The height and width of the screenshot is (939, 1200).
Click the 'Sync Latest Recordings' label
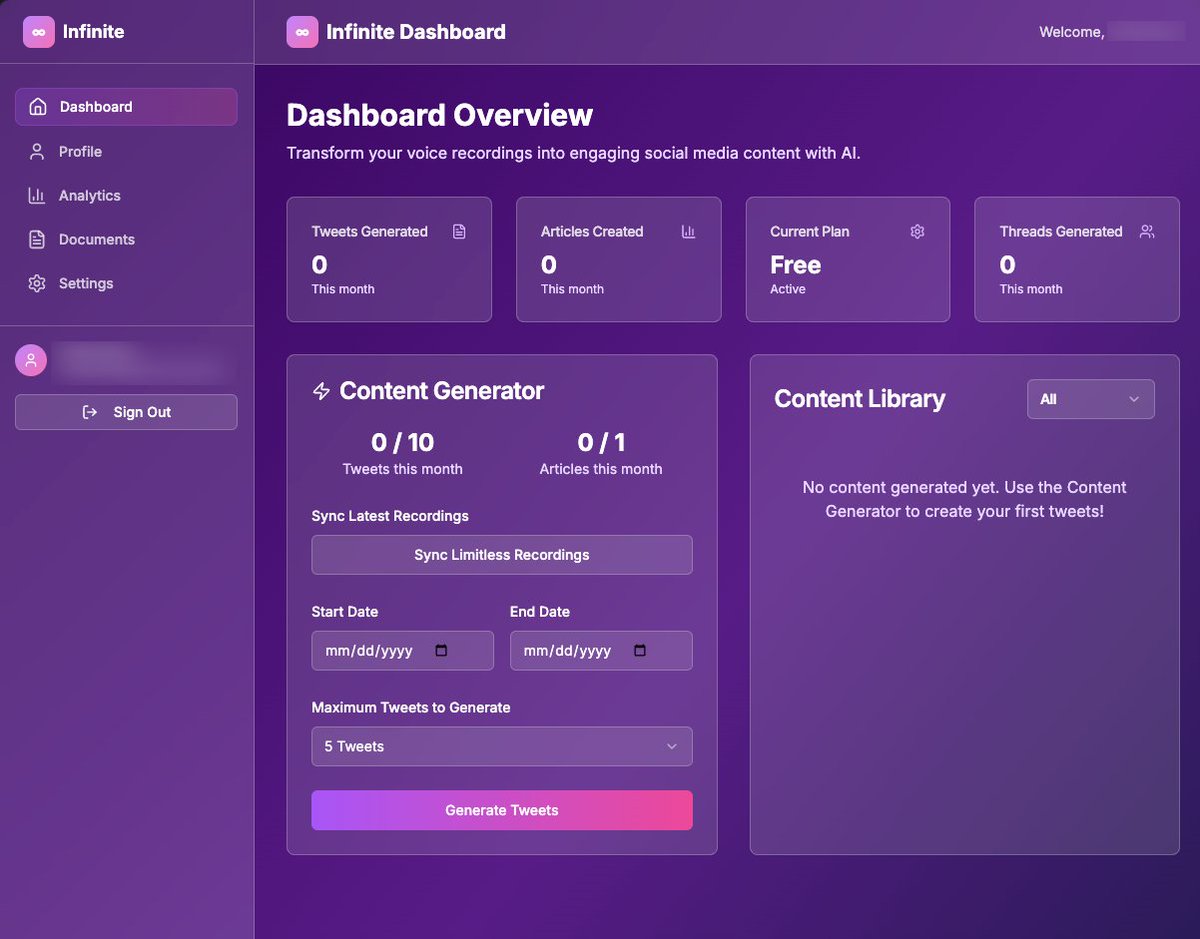[x=390, y=516]
